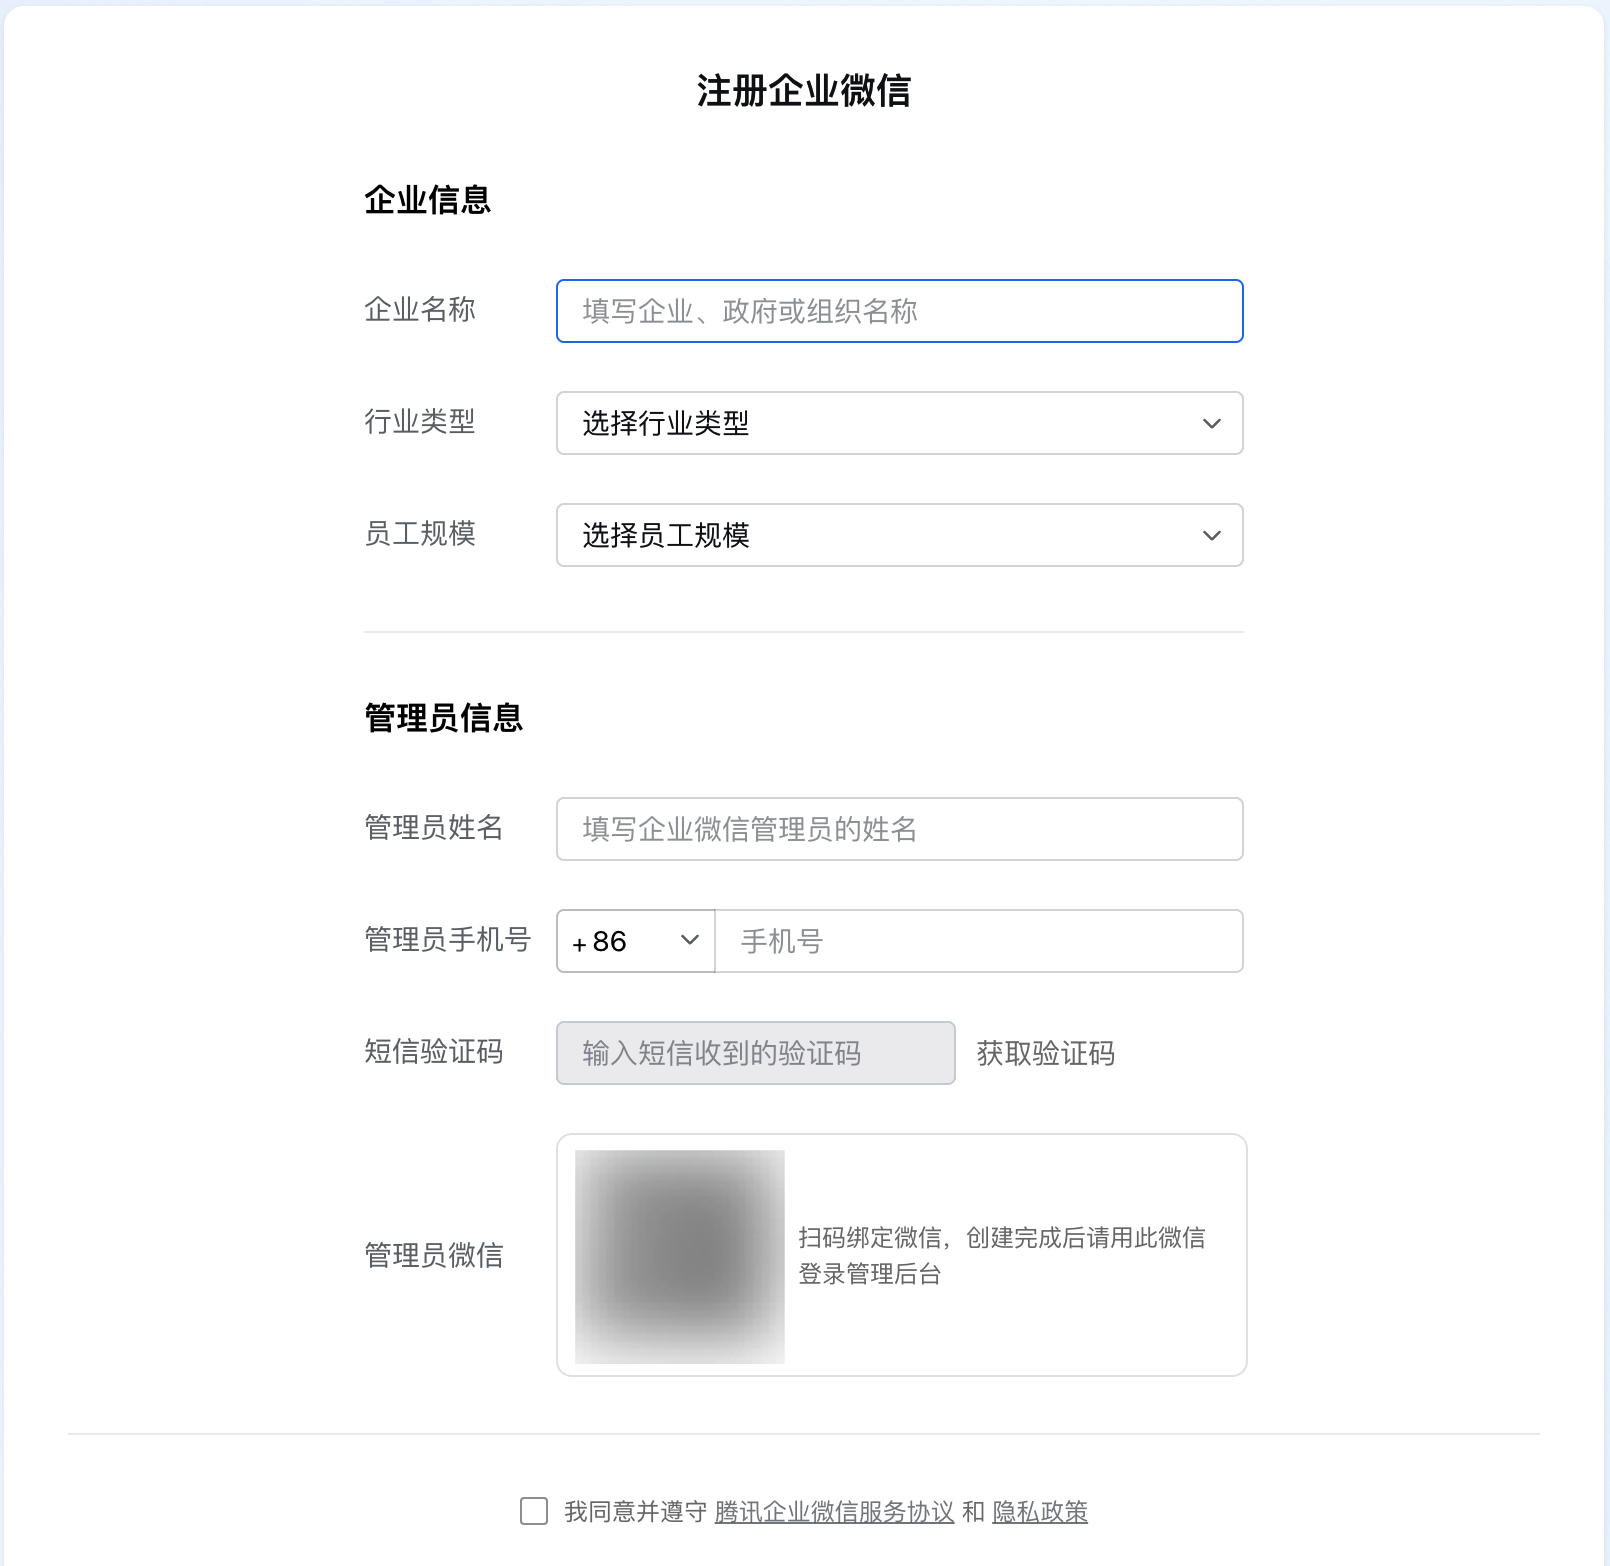Click the 员工规模 field label
Viewport: 1610px width, 1566px height.
point(420,534)
